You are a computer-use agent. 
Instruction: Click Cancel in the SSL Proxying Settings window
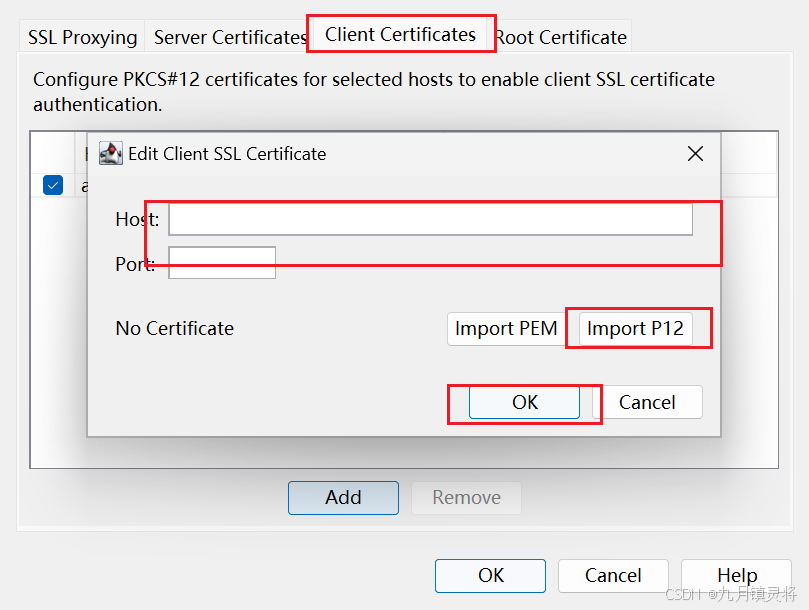point(613,575)
